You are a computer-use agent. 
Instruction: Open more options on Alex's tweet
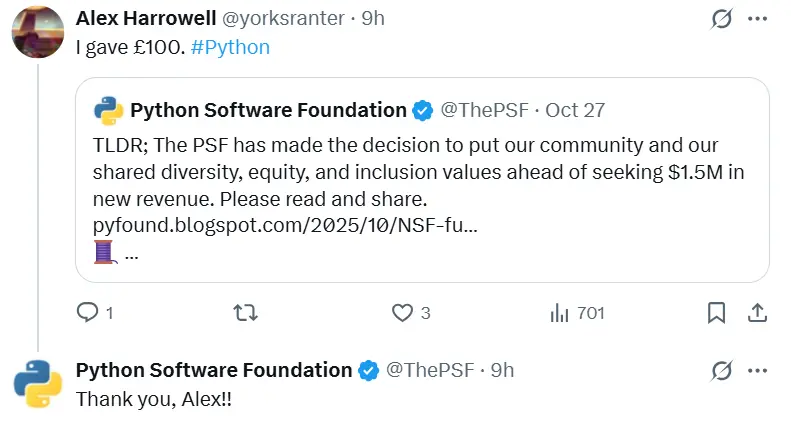(757, 18)
